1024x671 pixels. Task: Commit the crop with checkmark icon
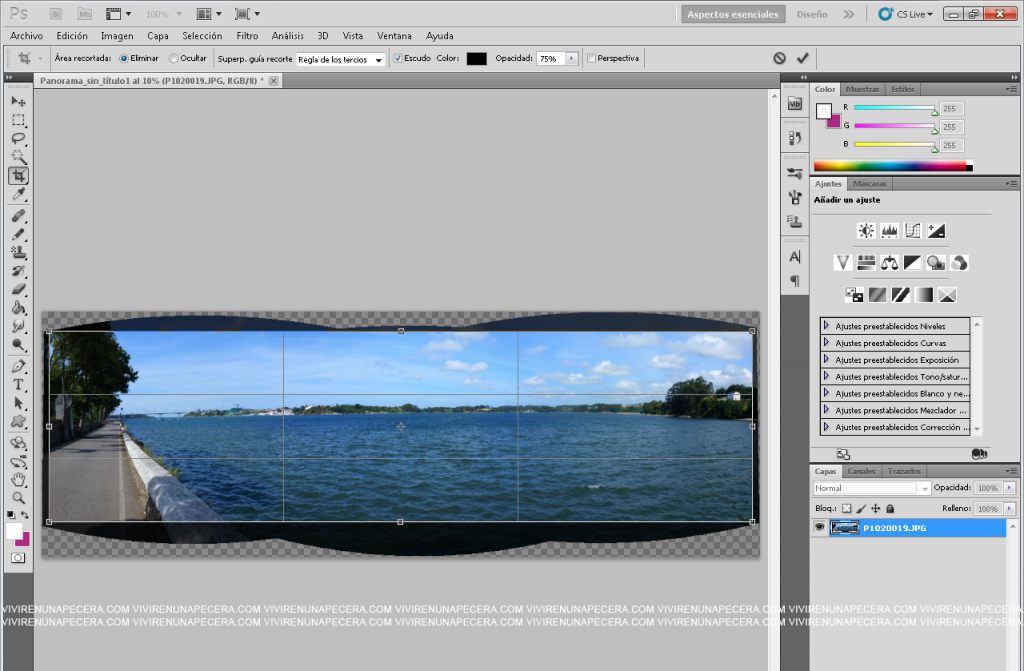tap(802, 58)
